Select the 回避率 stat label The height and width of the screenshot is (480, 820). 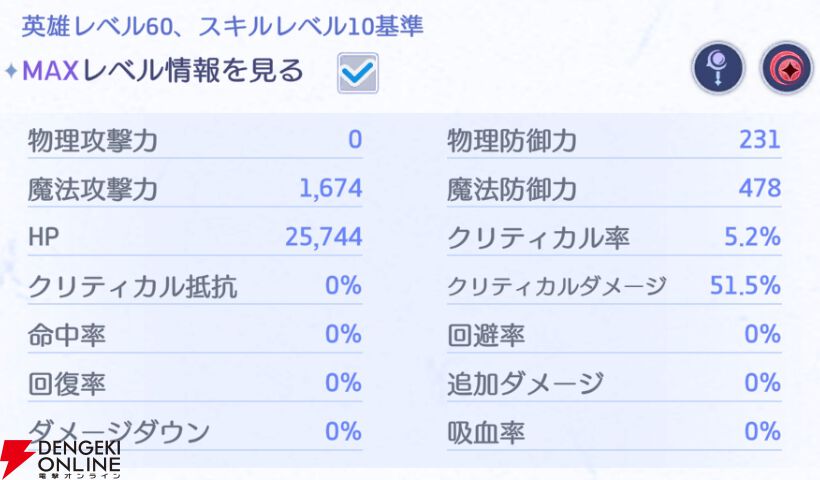486,335
